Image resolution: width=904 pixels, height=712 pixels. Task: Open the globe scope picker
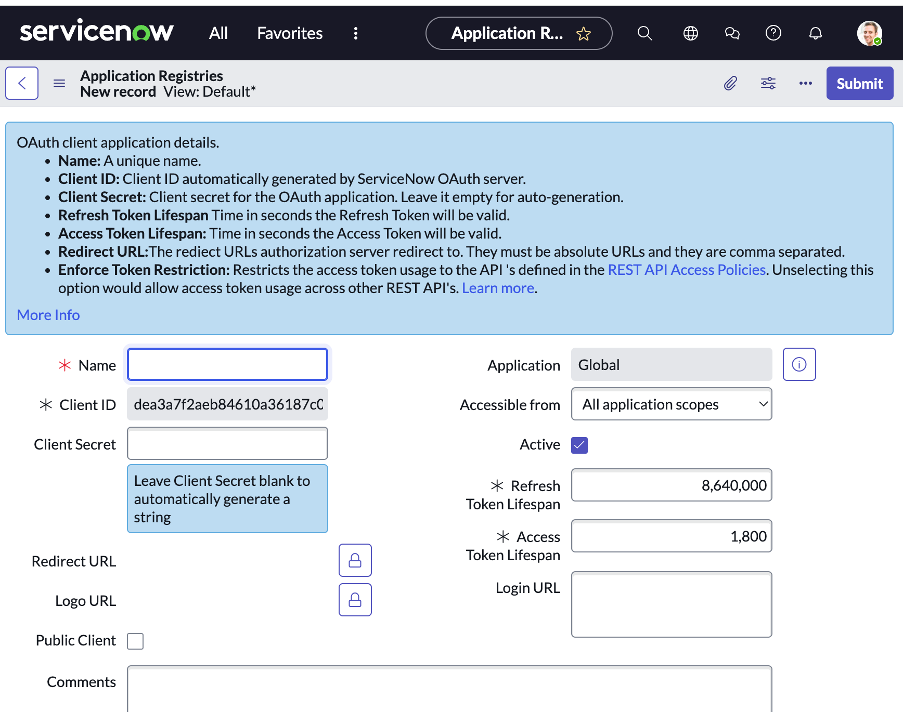[690, 33]
